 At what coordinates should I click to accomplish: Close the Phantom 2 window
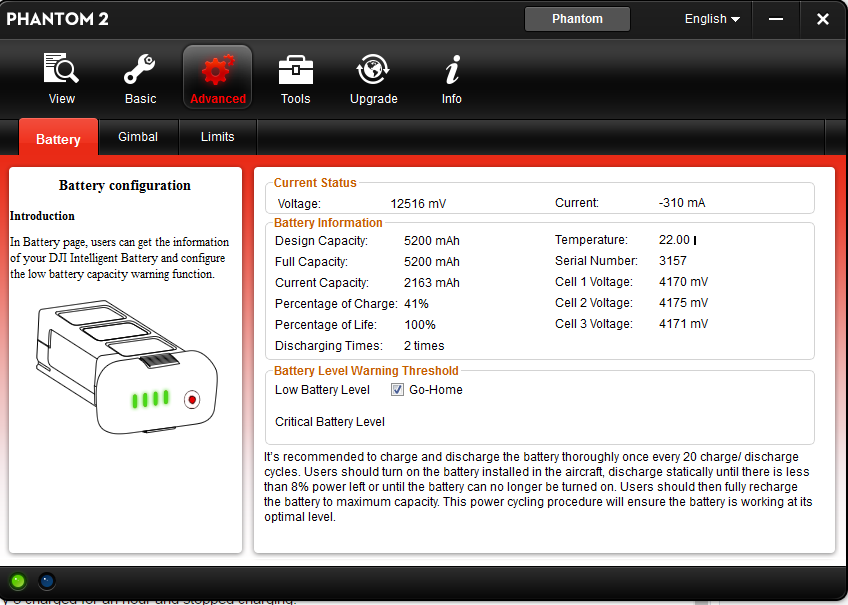click(x=823, y=19)
